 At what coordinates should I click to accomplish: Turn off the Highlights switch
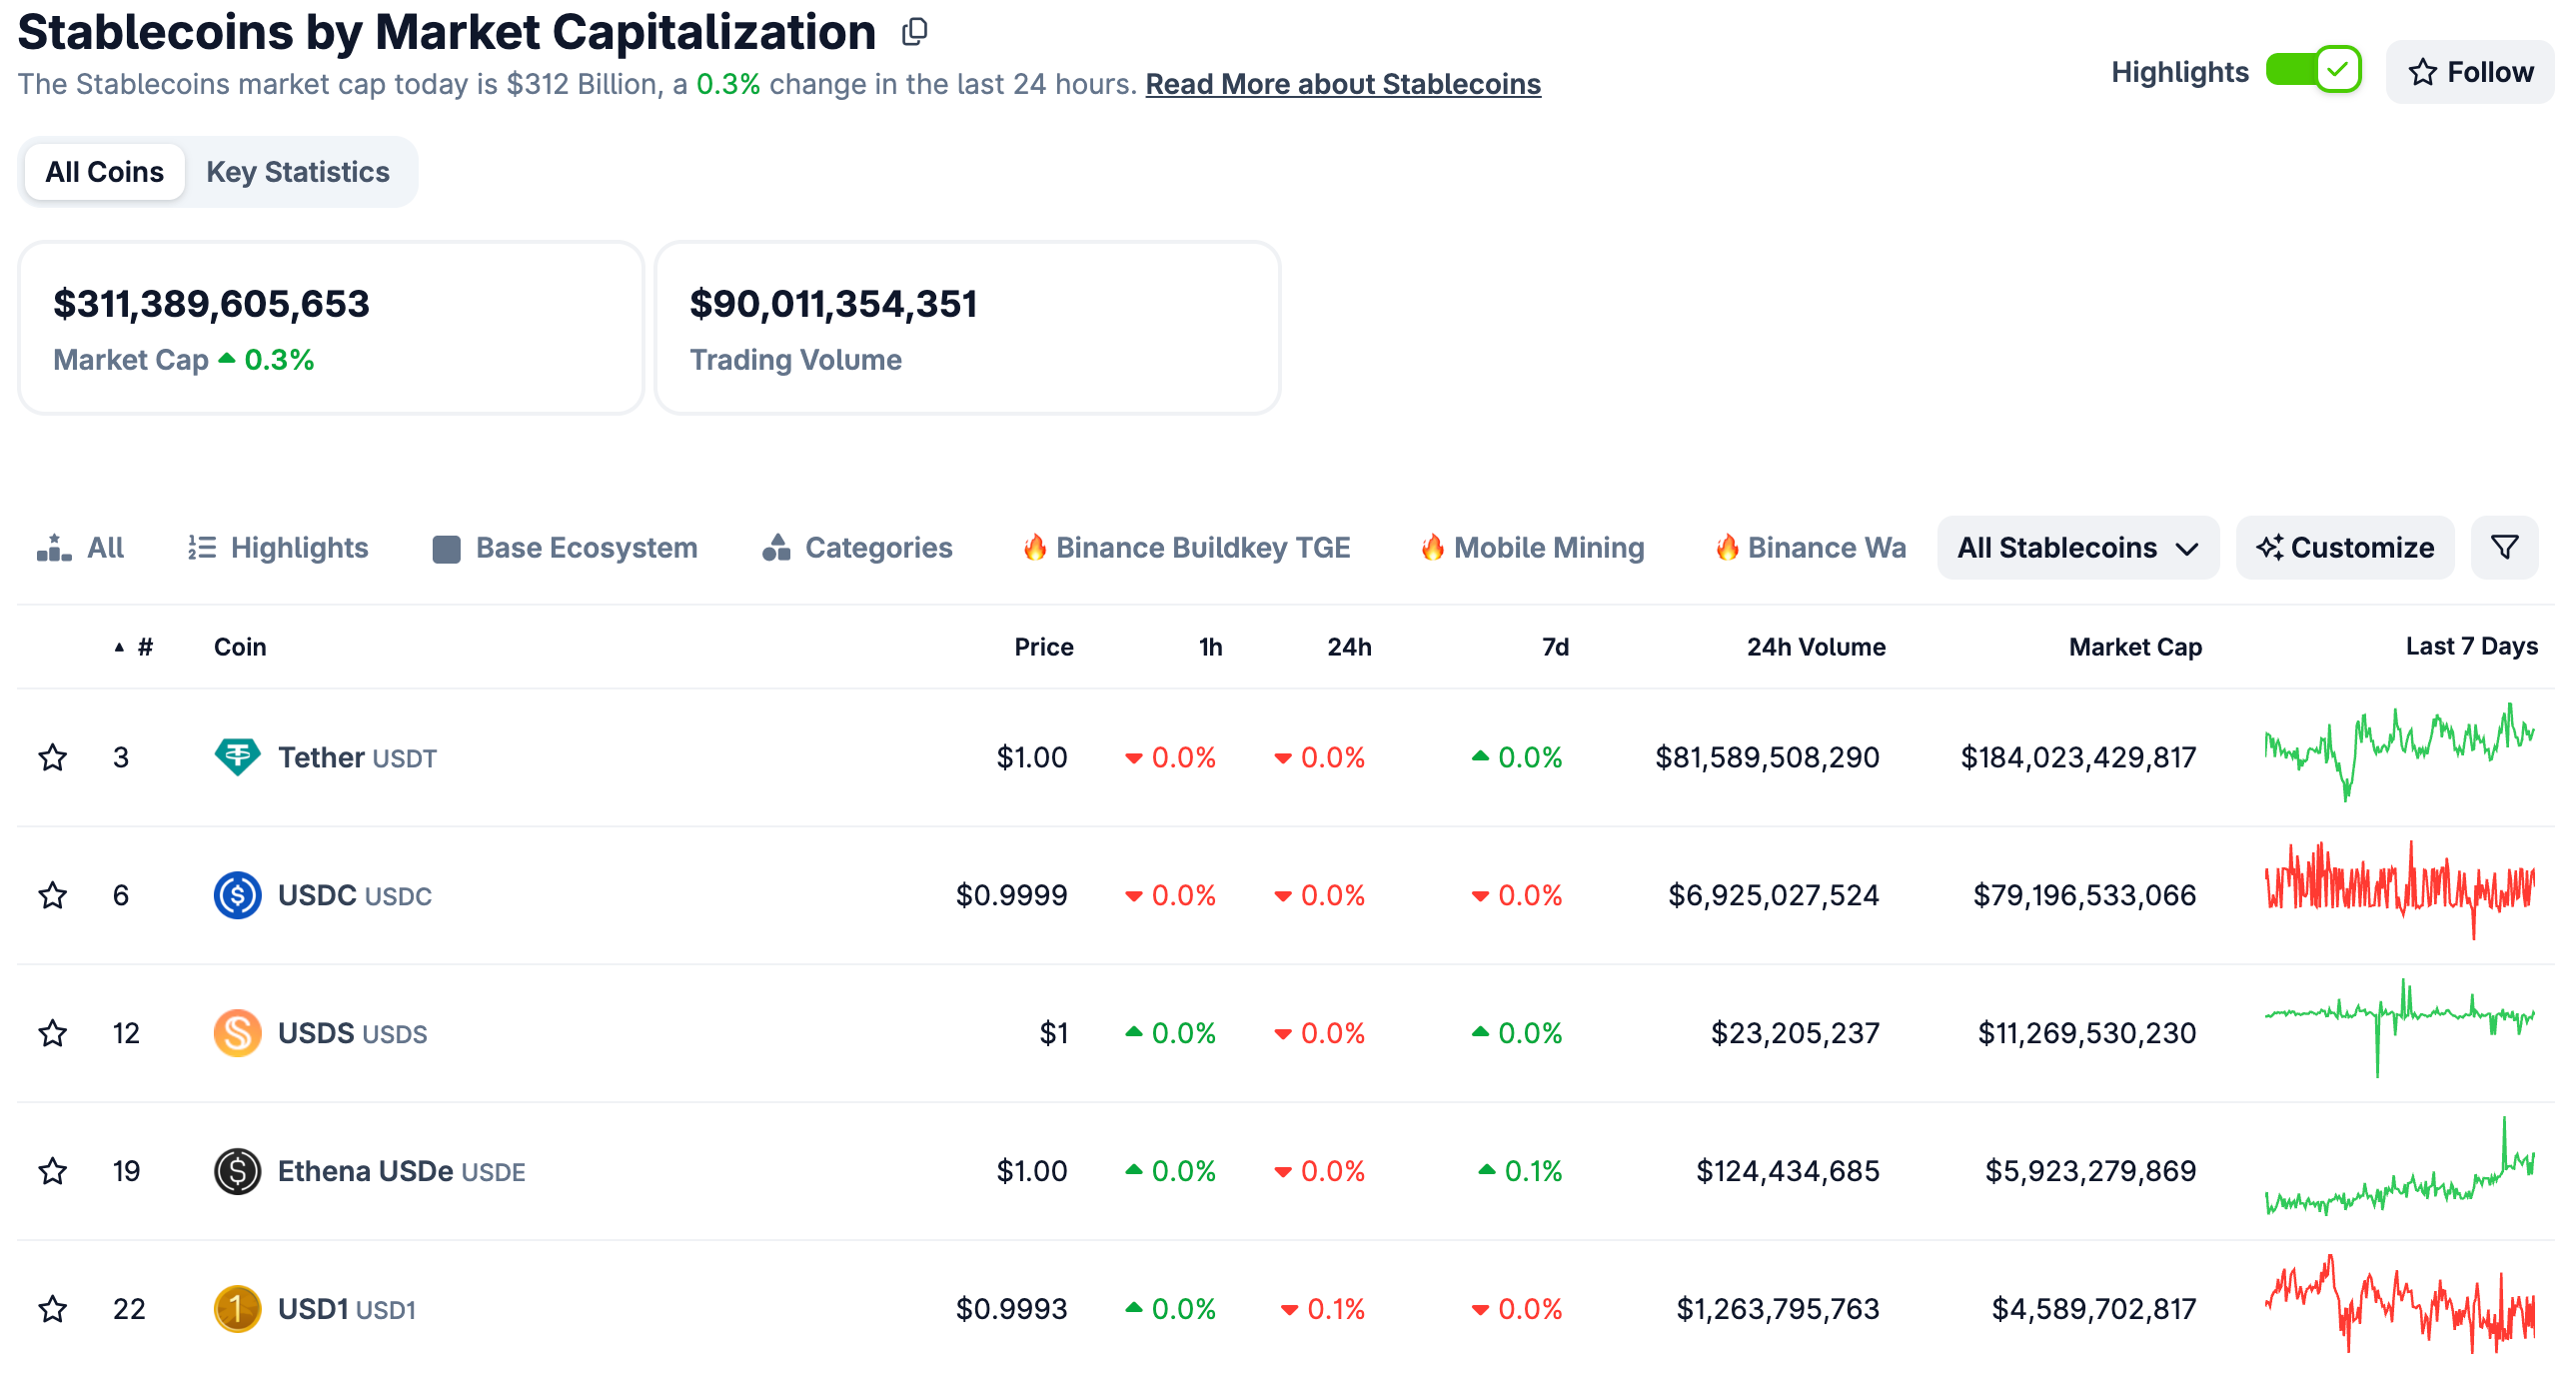point(2313,71)
